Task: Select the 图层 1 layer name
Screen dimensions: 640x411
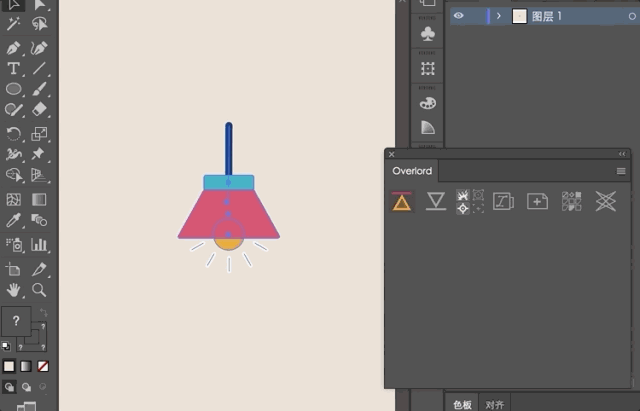Action: [547, 16]
